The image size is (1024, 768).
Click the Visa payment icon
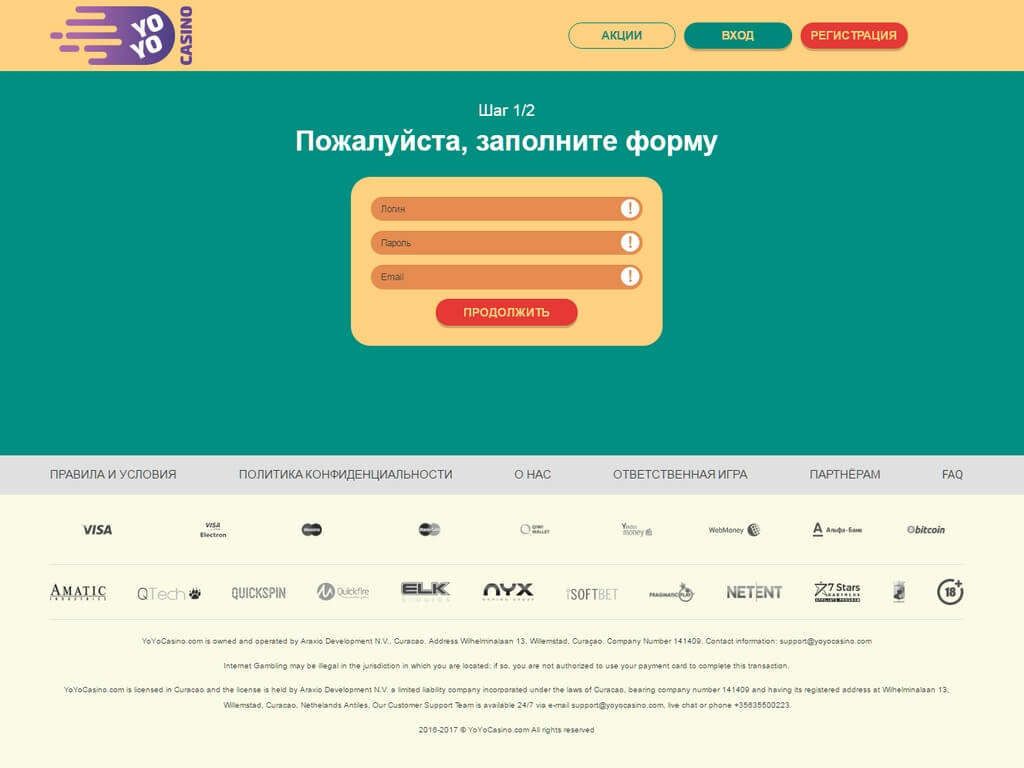click(98, 529)
